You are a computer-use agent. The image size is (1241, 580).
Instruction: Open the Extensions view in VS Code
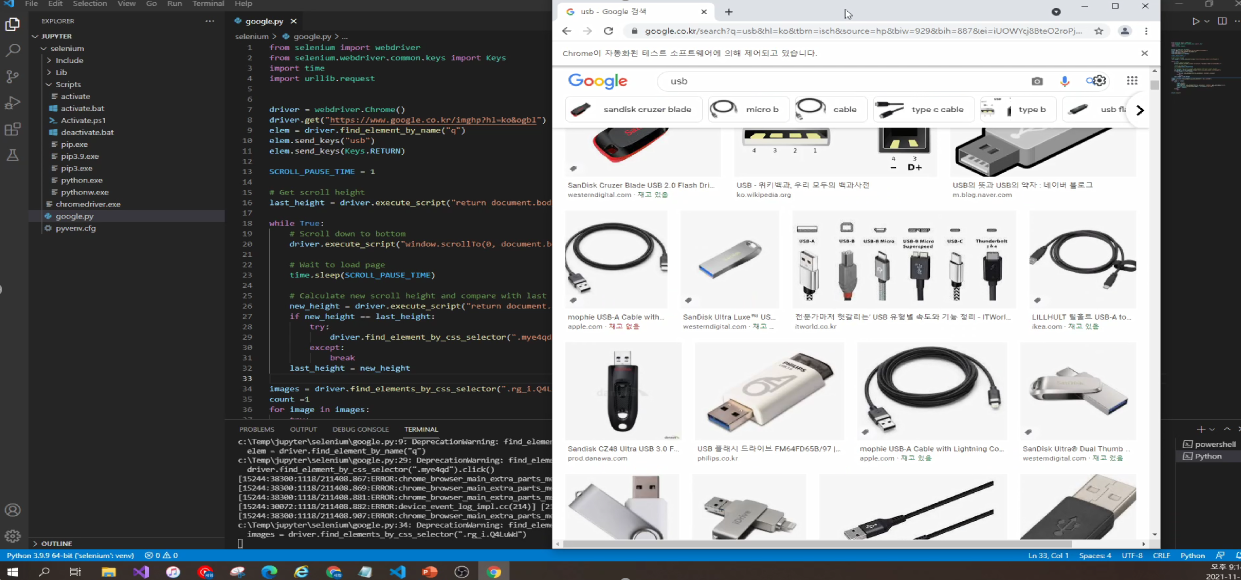point(13,129)
